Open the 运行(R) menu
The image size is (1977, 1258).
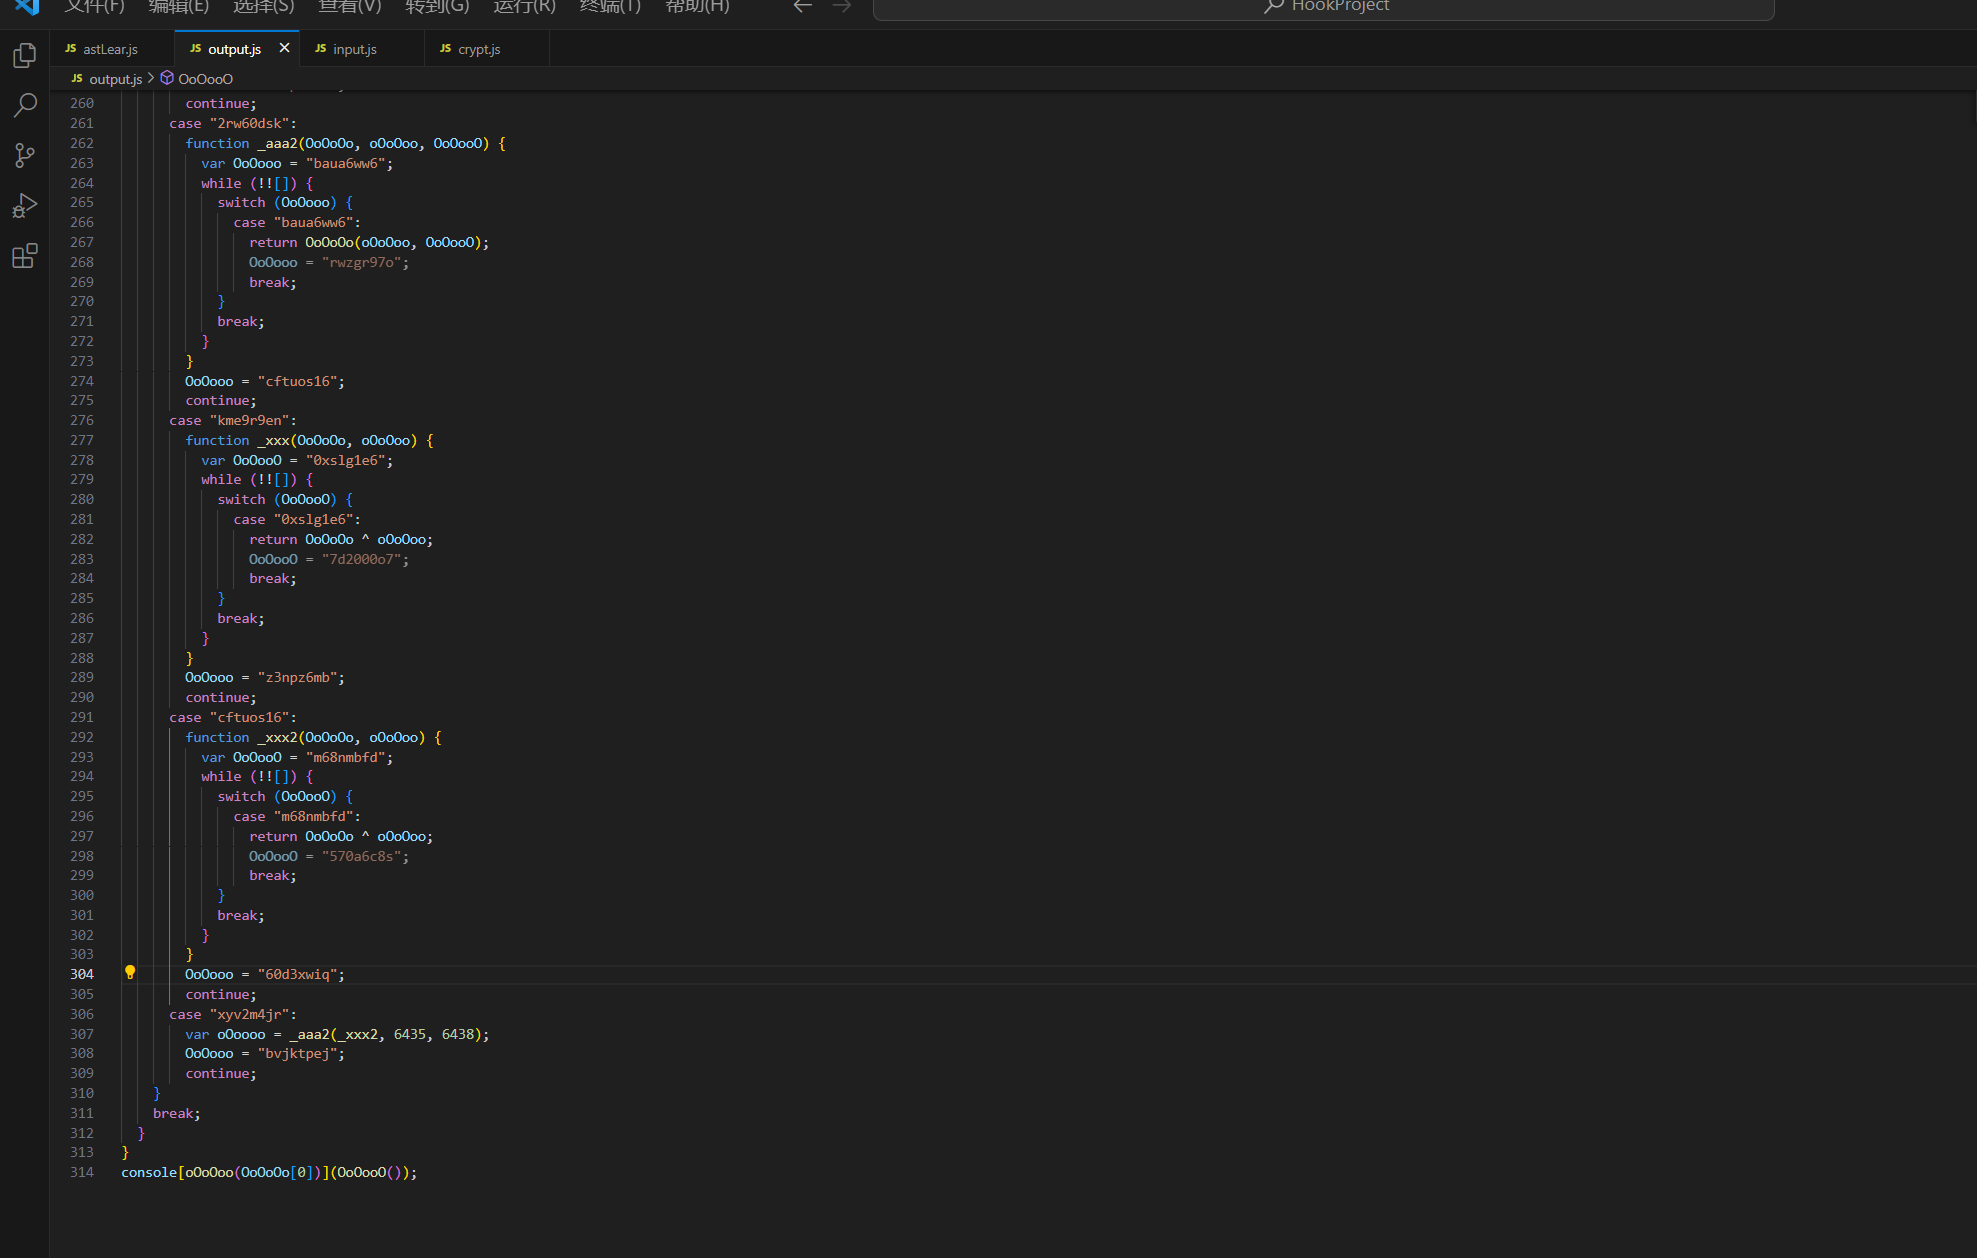(x=524, y=7)
